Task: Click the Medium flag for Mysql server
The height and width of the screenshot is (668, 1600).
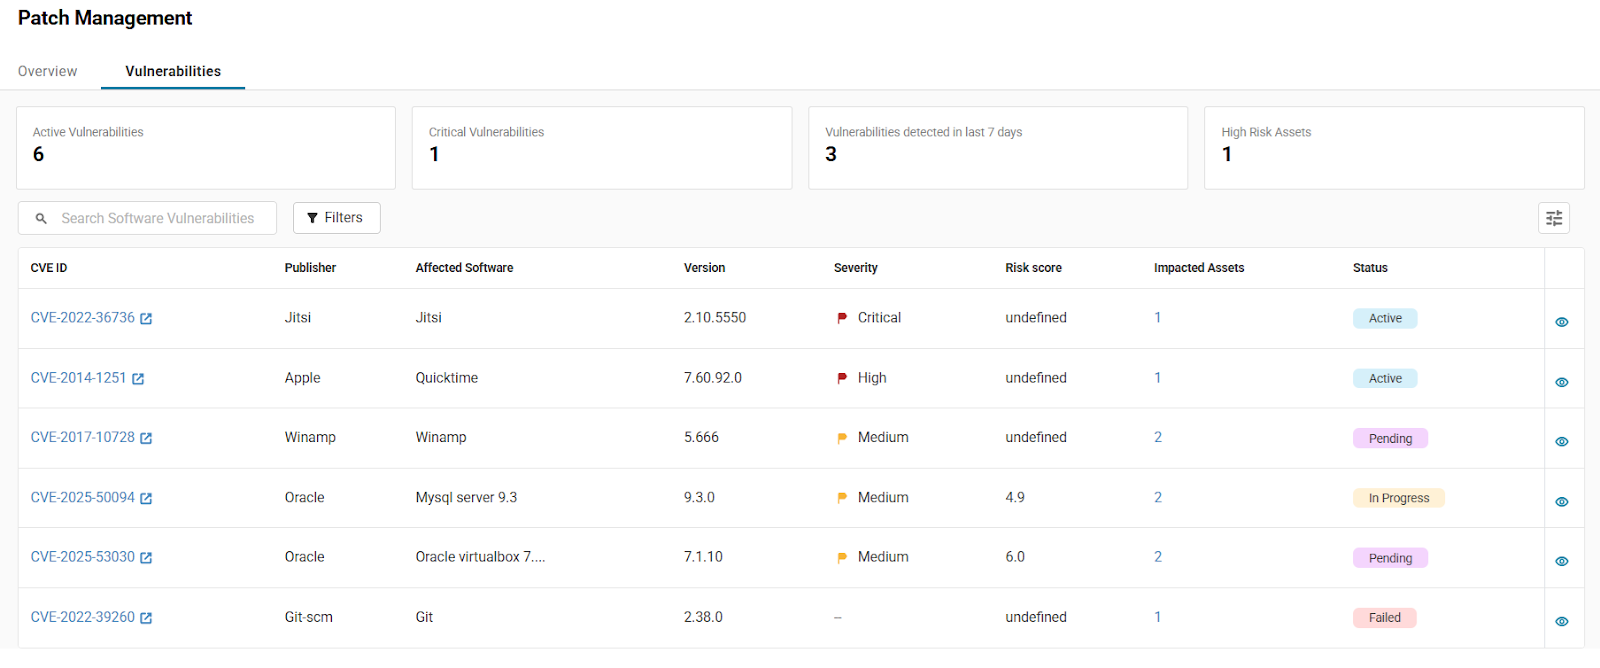Action: [842, 498]
